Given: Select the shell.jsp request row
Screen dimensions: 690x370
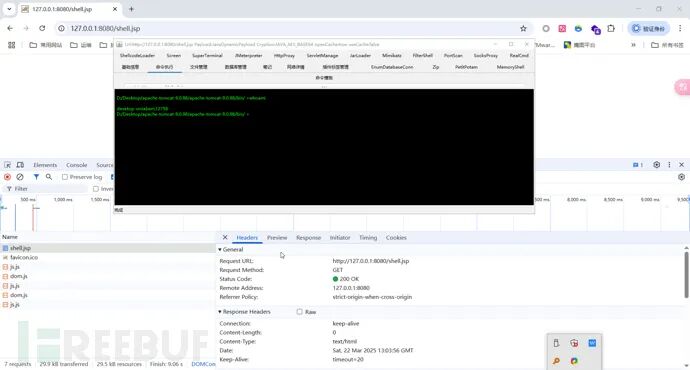Looking at the screenshot, I should [x=107, y=248].
